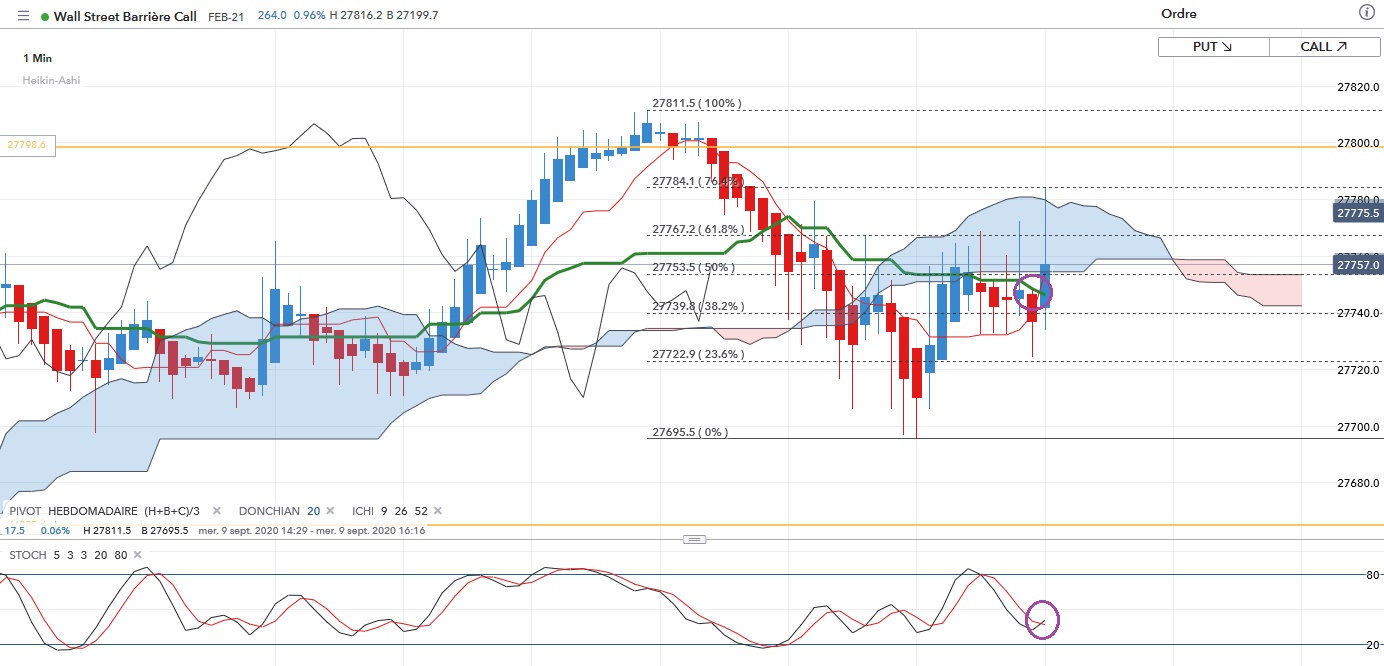Viewport: 1384px width, 666px height.
Task: Click the 0.96% change value in header
Action: point(308,16)
